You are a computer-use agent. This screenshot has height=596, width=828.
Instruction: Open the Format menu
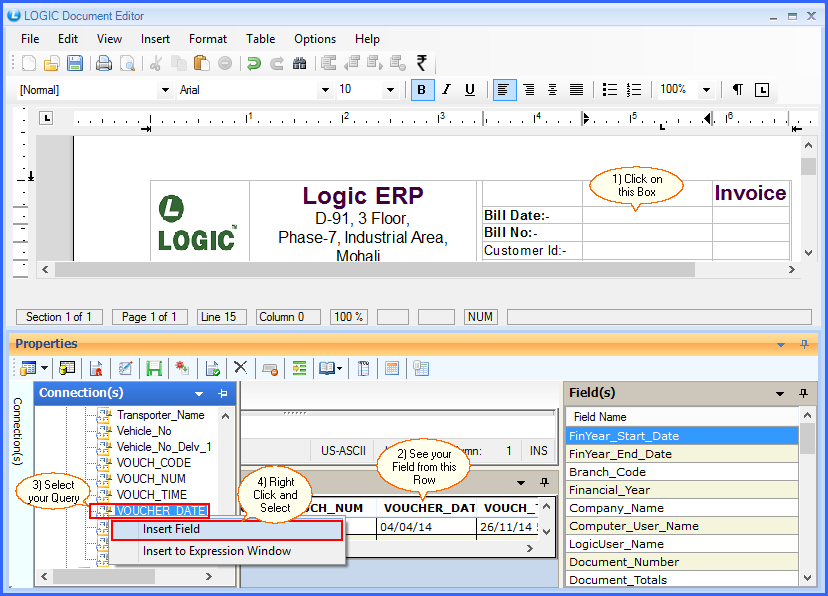(x=208, y=39)
